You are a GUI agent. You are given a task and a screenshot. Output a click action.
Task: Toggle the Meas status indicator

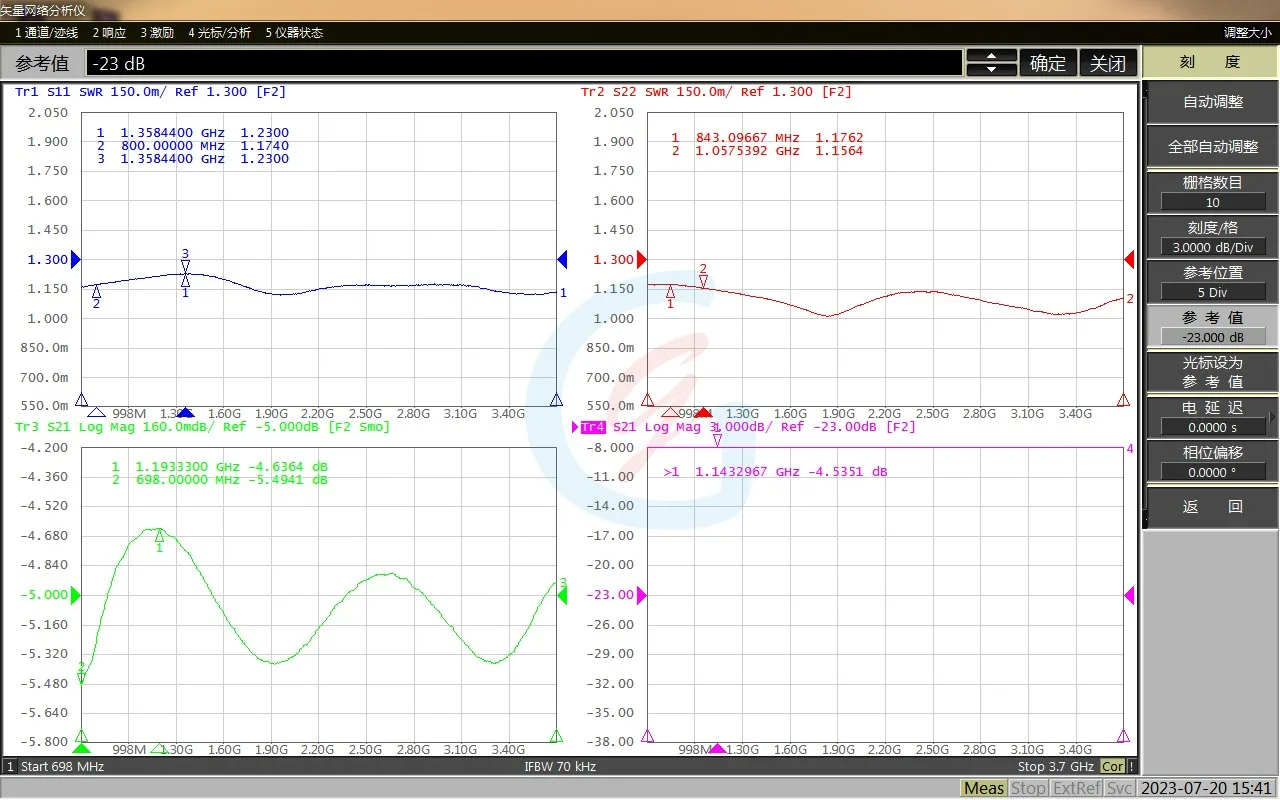point(983,788)
